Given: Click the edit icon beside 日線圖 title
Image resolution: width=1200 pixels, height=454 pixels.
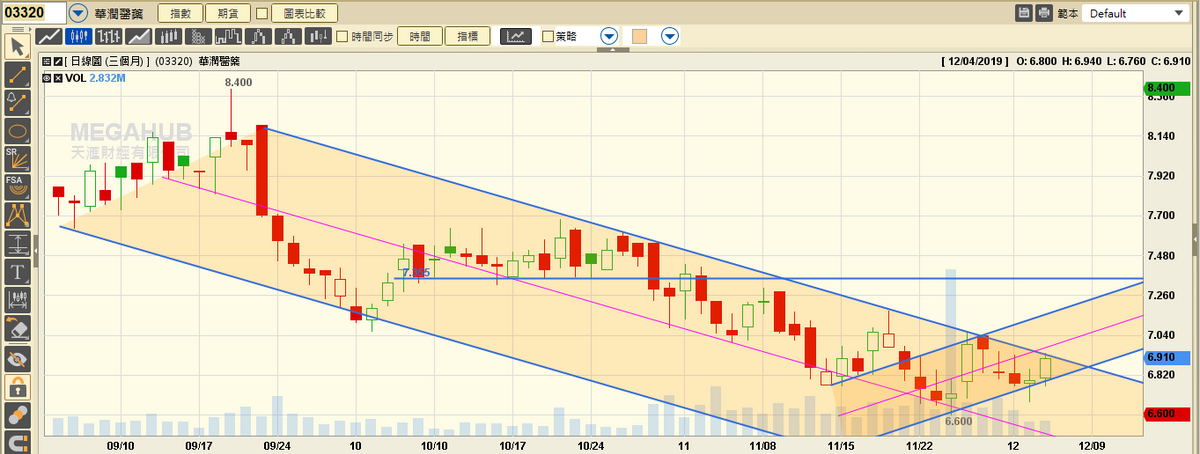Looking at the screenshot, I should pos(57,61).
